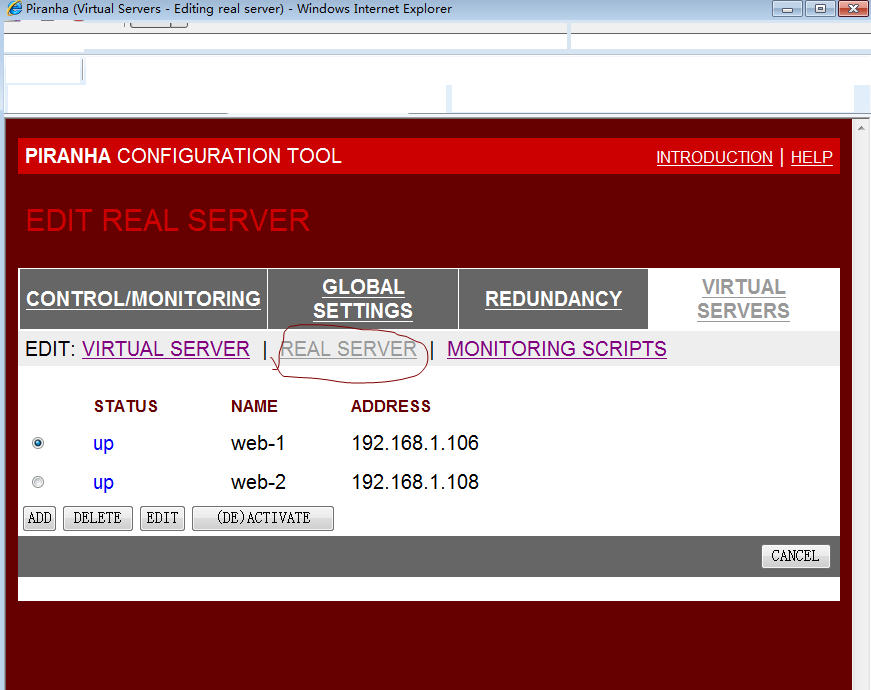871x690 pixels.
Task: Open the HELP link
Action: click(812, 157)
